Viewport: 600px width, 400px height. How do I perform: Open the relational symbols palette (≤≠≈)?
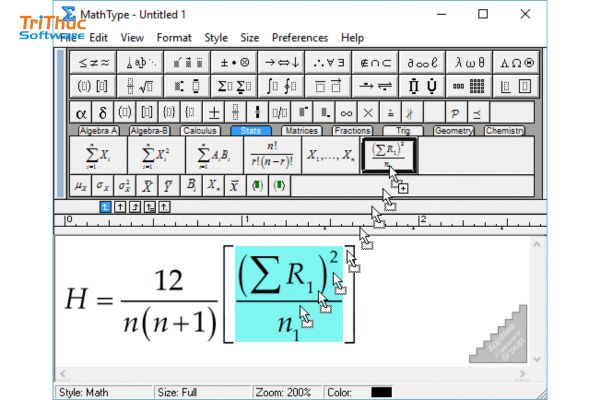click(93, 62)
